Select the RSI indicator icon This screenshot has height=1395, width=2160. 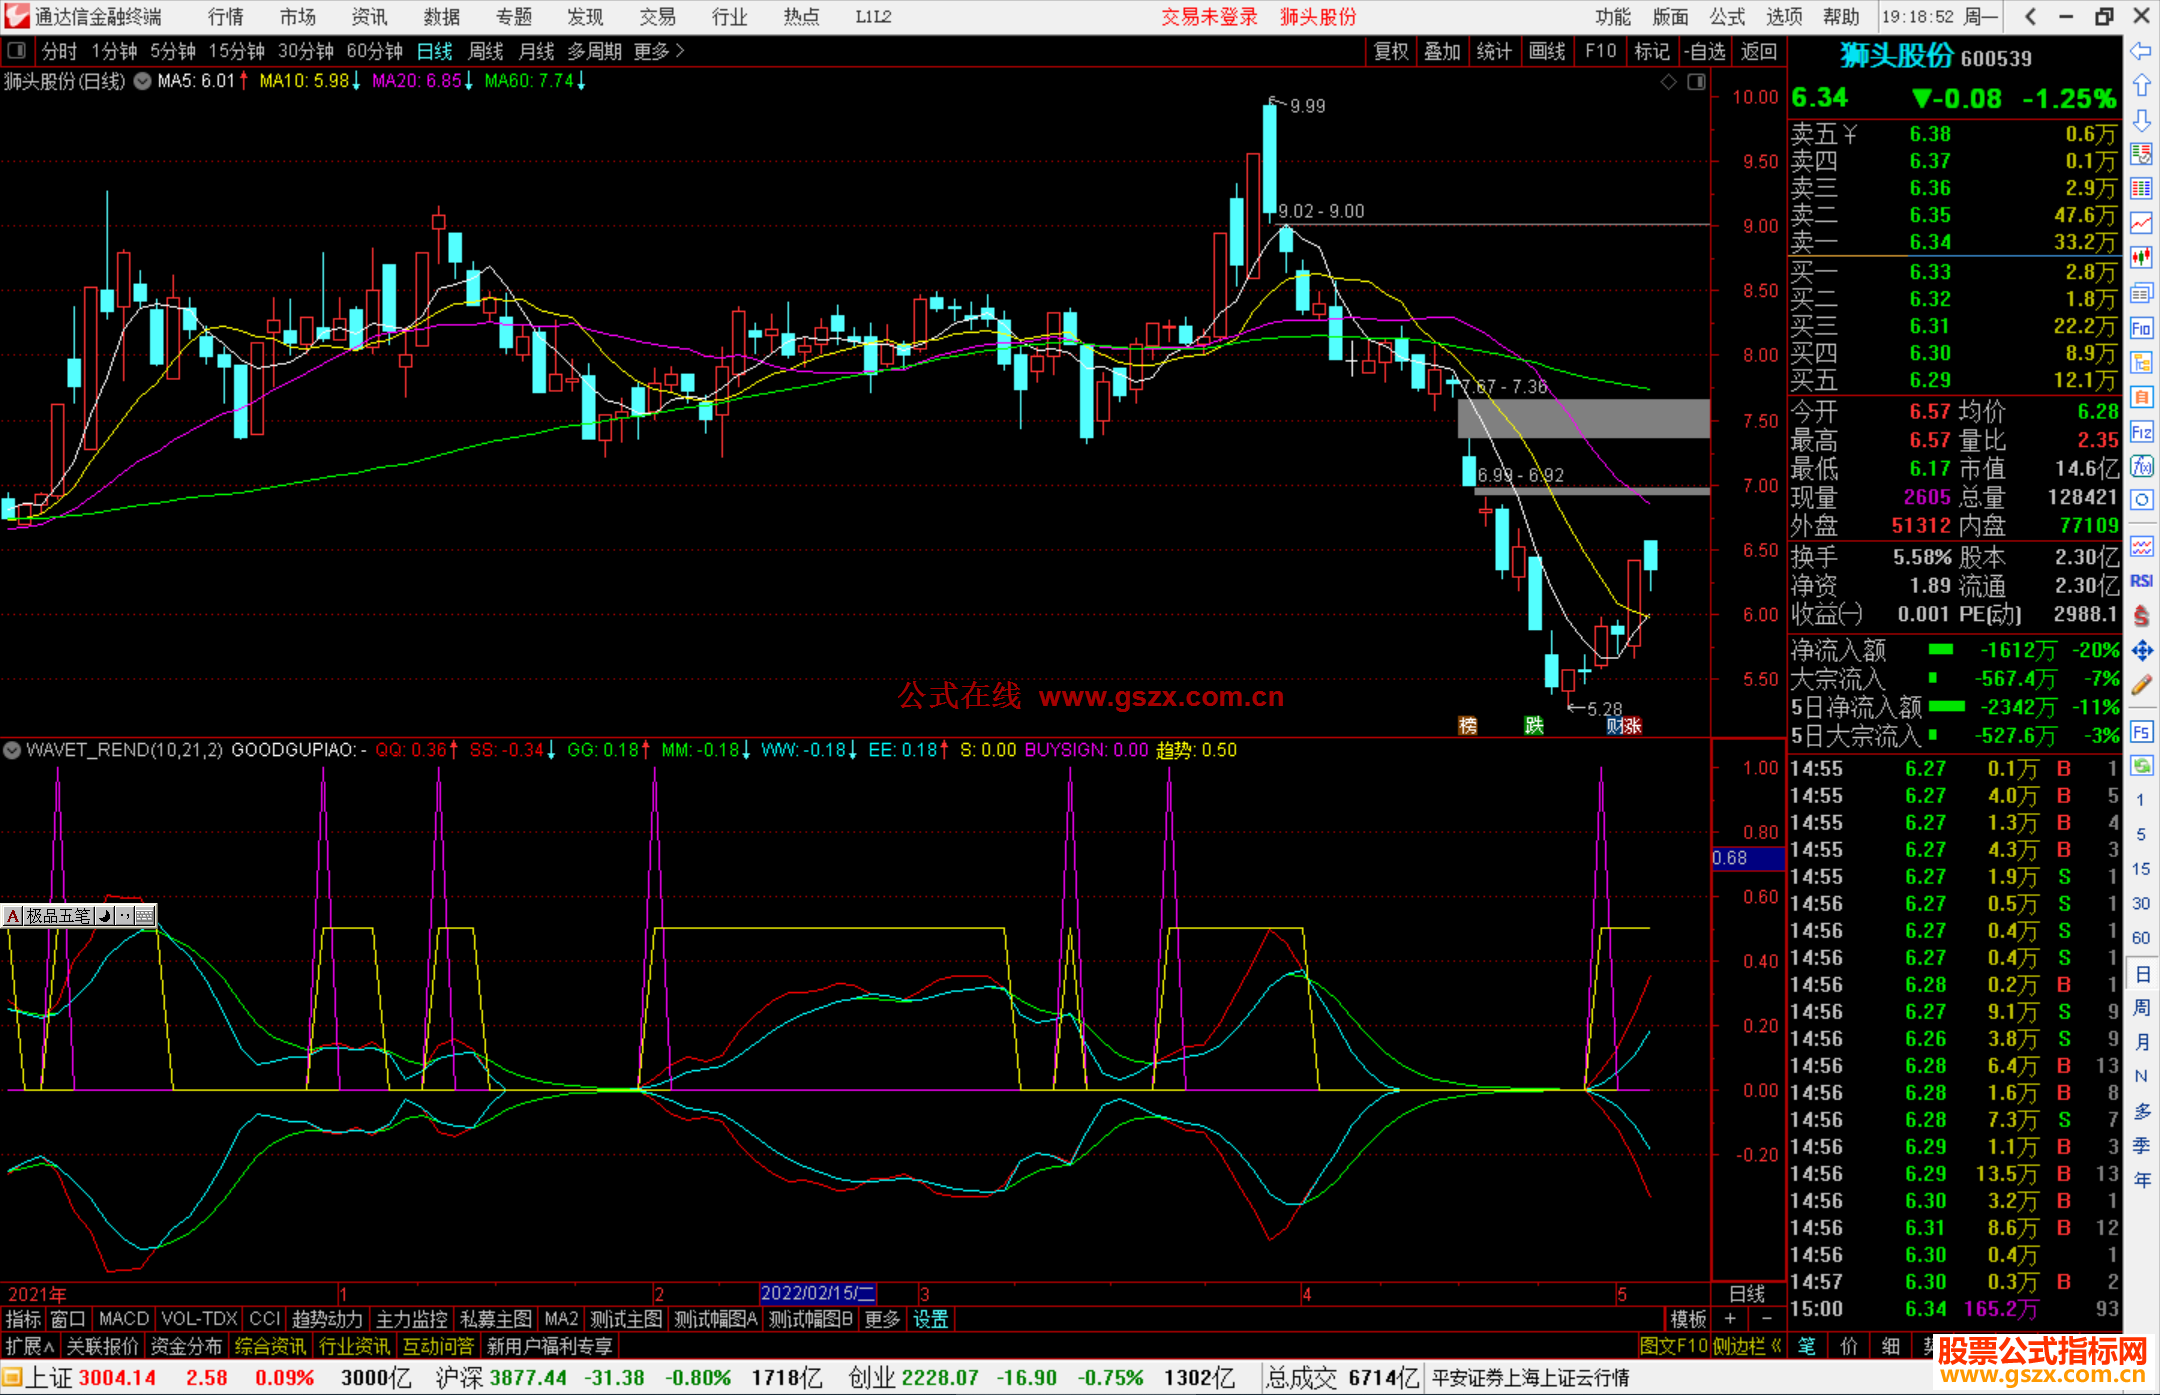[x=2141, y=581]
